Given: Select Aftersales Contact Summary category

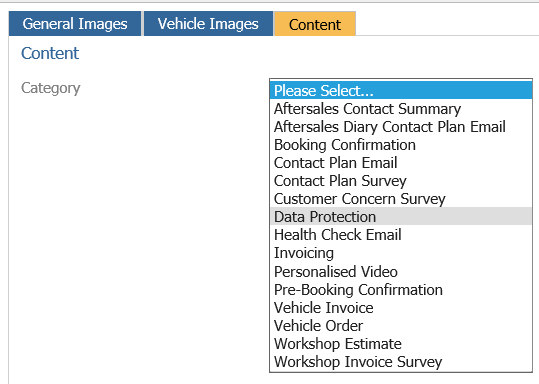Looking at the screenshot, I should (401, 109).
